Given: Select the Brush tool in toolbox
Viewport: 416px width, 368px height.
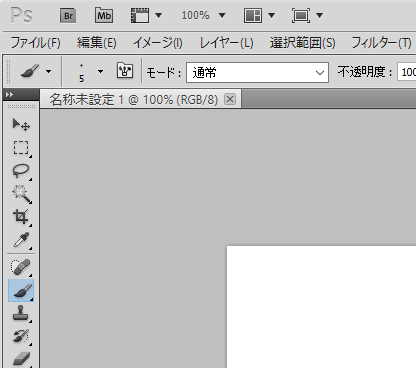Looking at the screenshot, I should point(21,291).
